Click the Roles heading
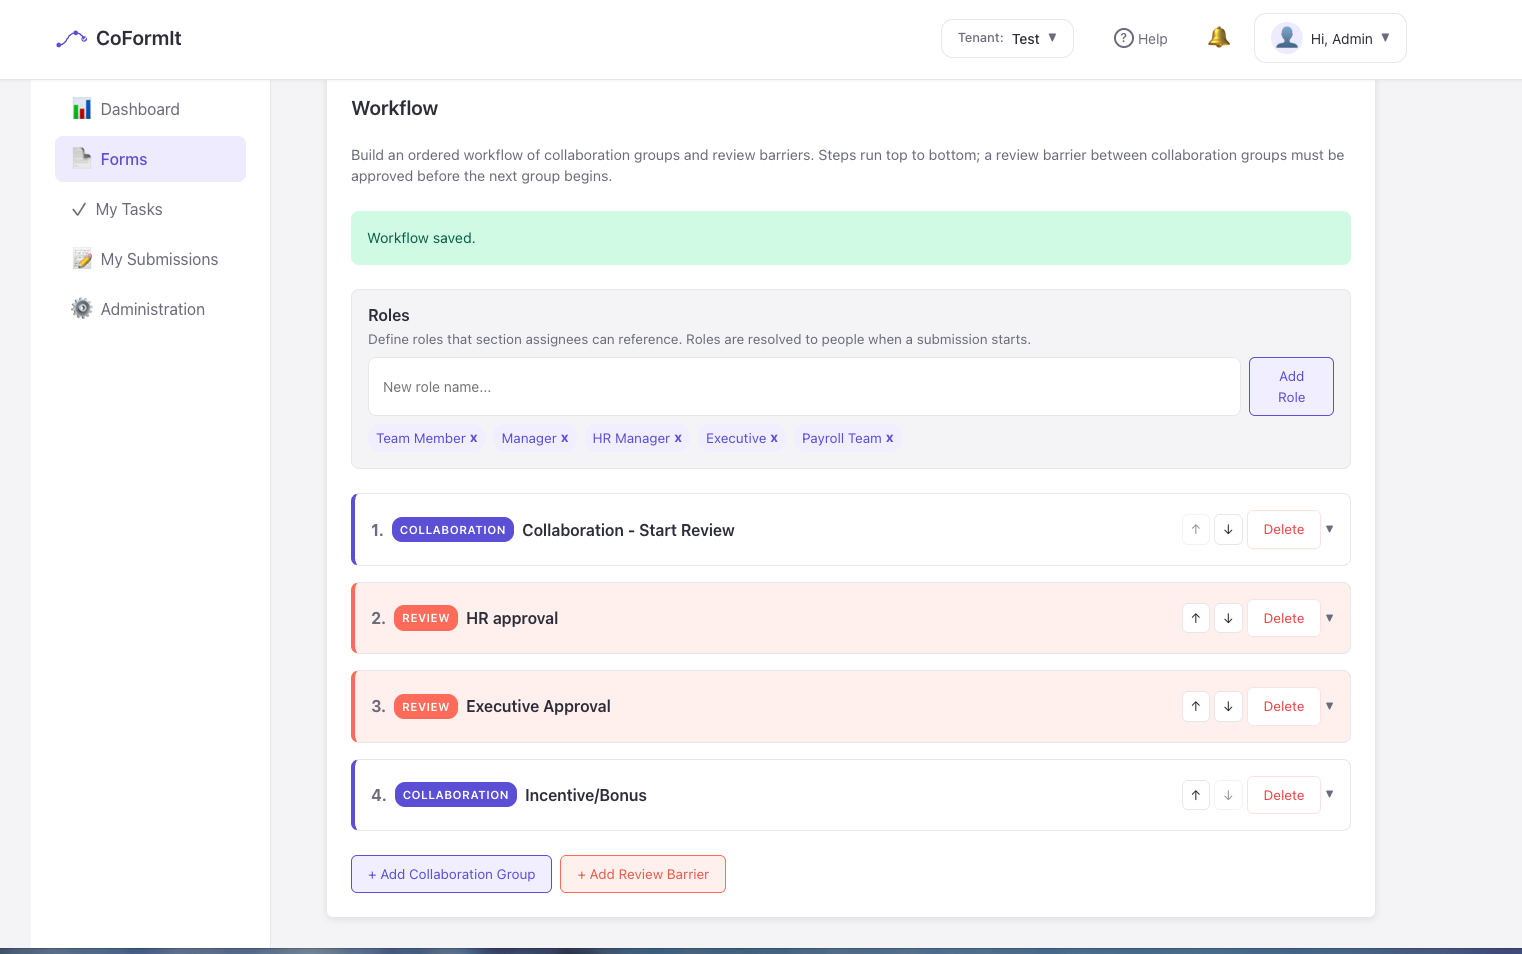Image resolution: width=1522 pixels, height=954 pixels. 389,315
